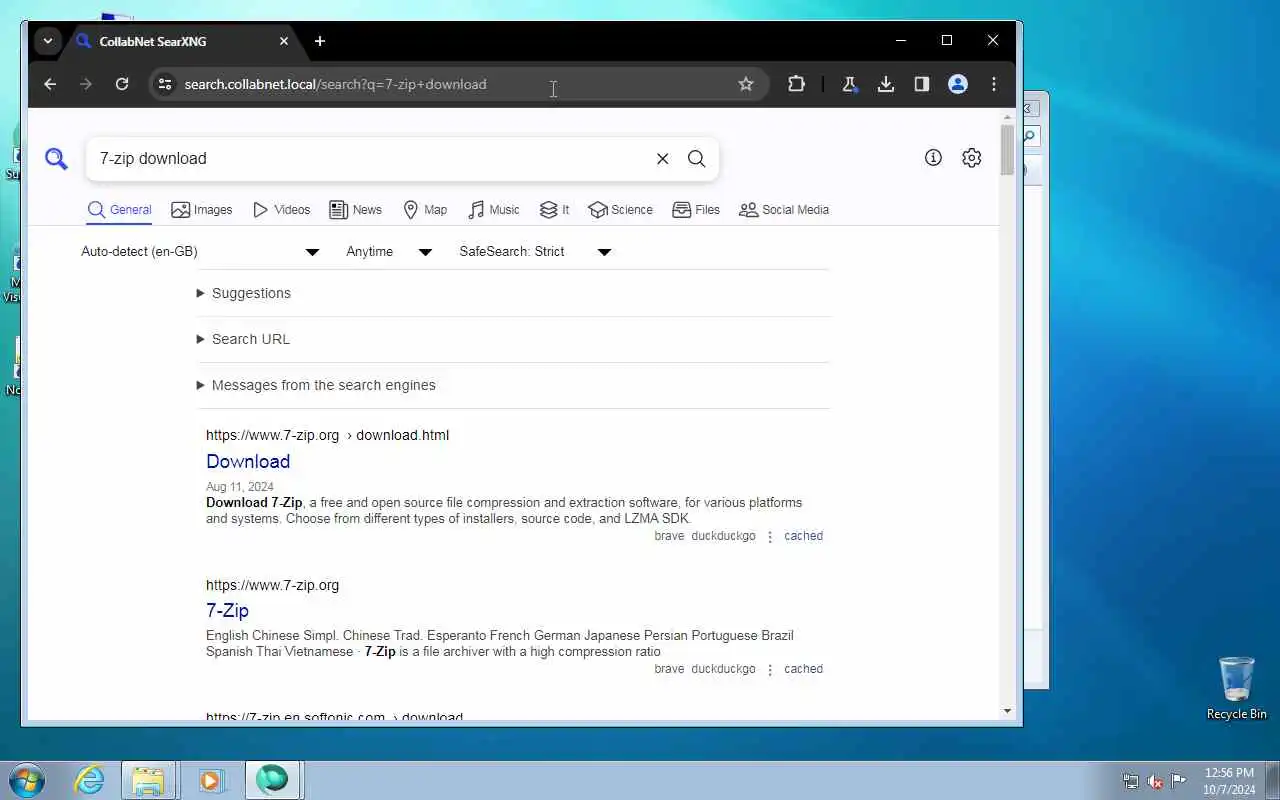Toggle browser side panel
The image size is (1280, 800).
click(x=922, y=84)
